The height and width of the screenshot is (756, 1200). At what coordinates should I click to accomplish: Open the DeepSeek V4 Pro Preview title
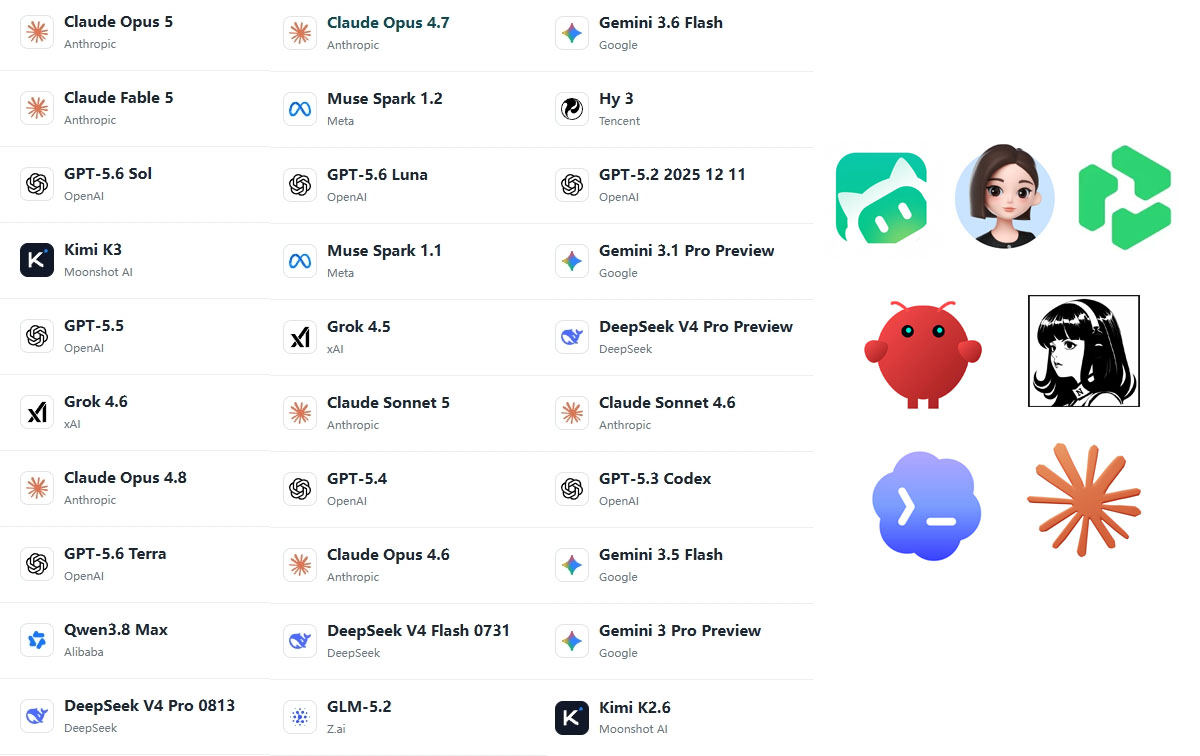pos(696,327)
